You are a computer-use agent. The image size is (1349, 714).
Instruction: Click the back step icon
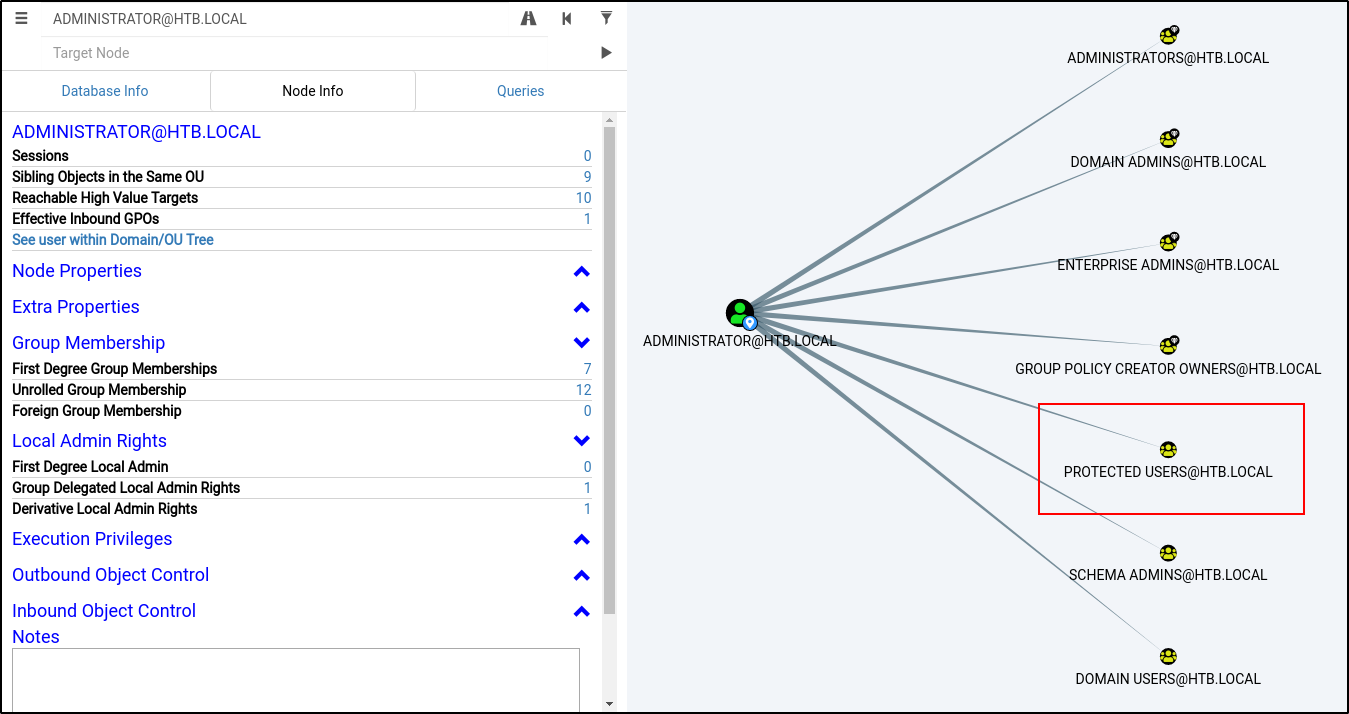pos(567,19)
